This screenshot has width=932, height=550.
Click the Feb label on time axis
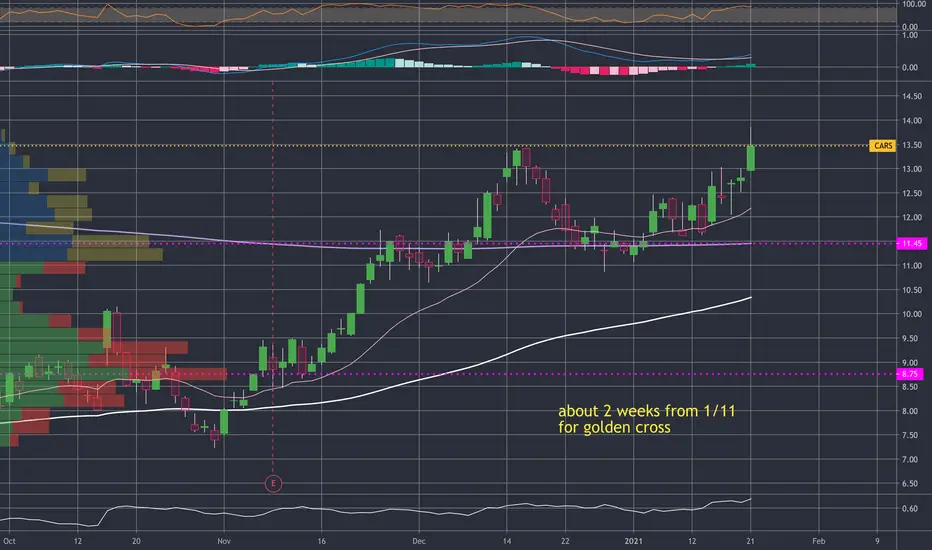click(x=818, y=541)
